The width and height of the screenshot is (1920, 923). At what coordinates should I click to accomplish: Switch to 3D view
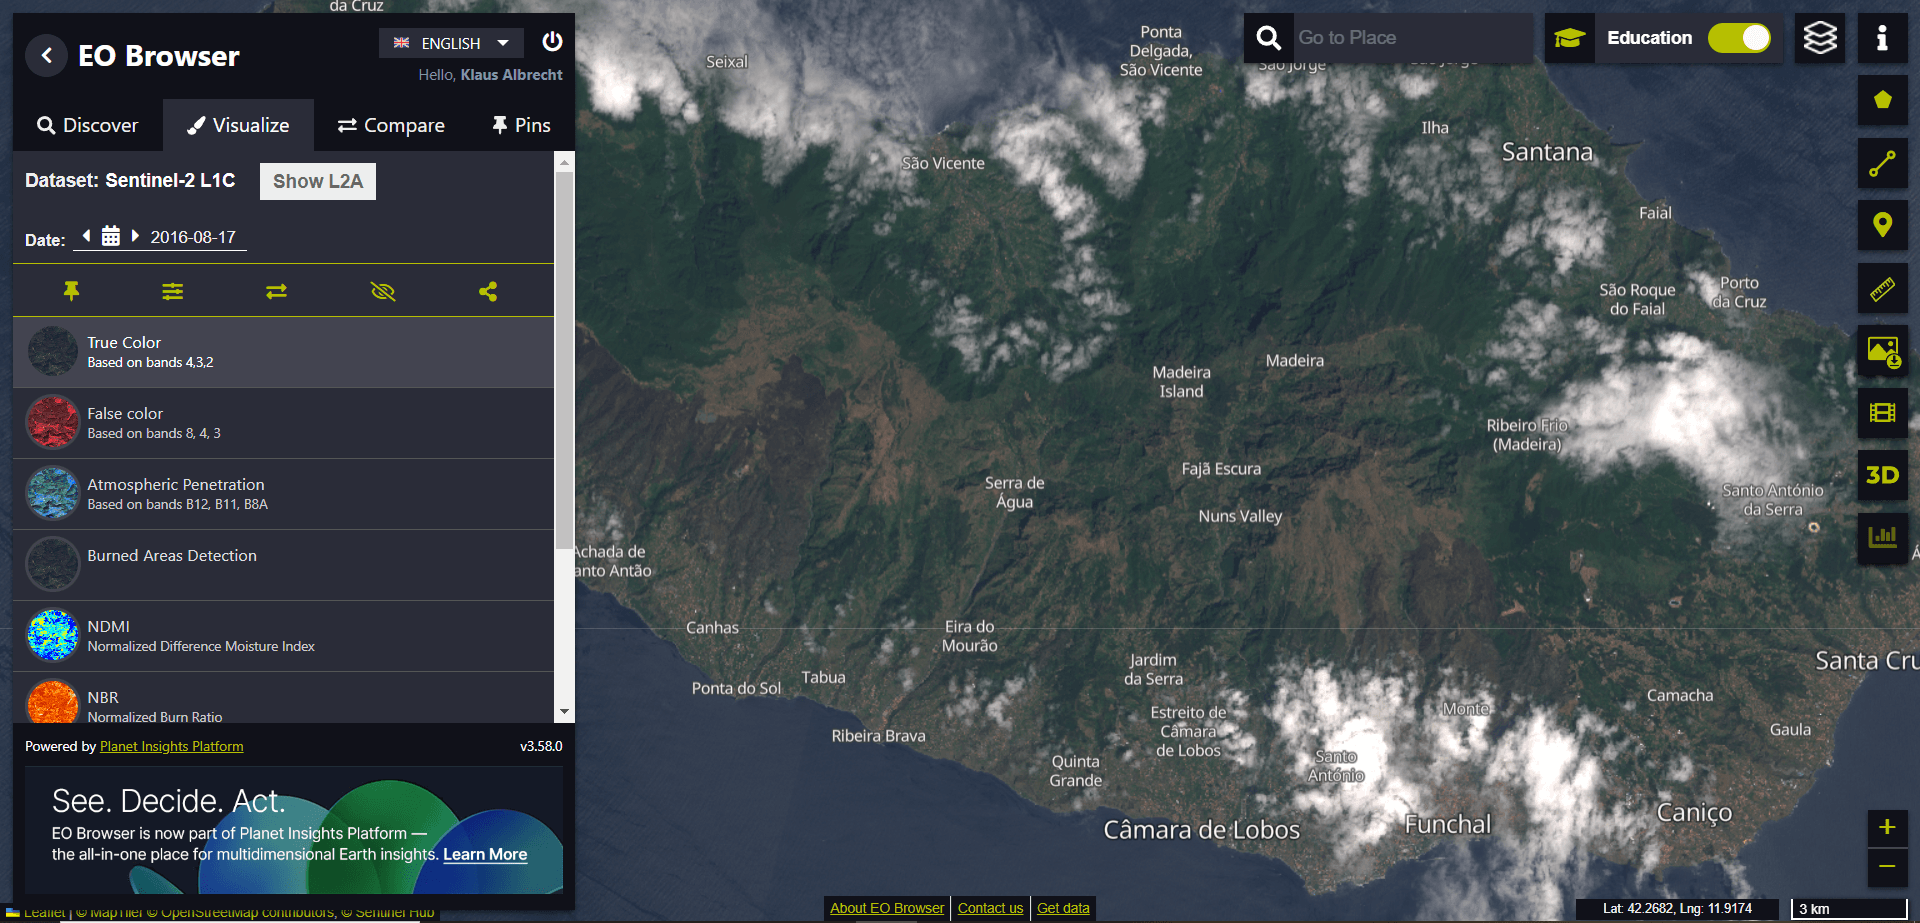tap(1882, 475)
